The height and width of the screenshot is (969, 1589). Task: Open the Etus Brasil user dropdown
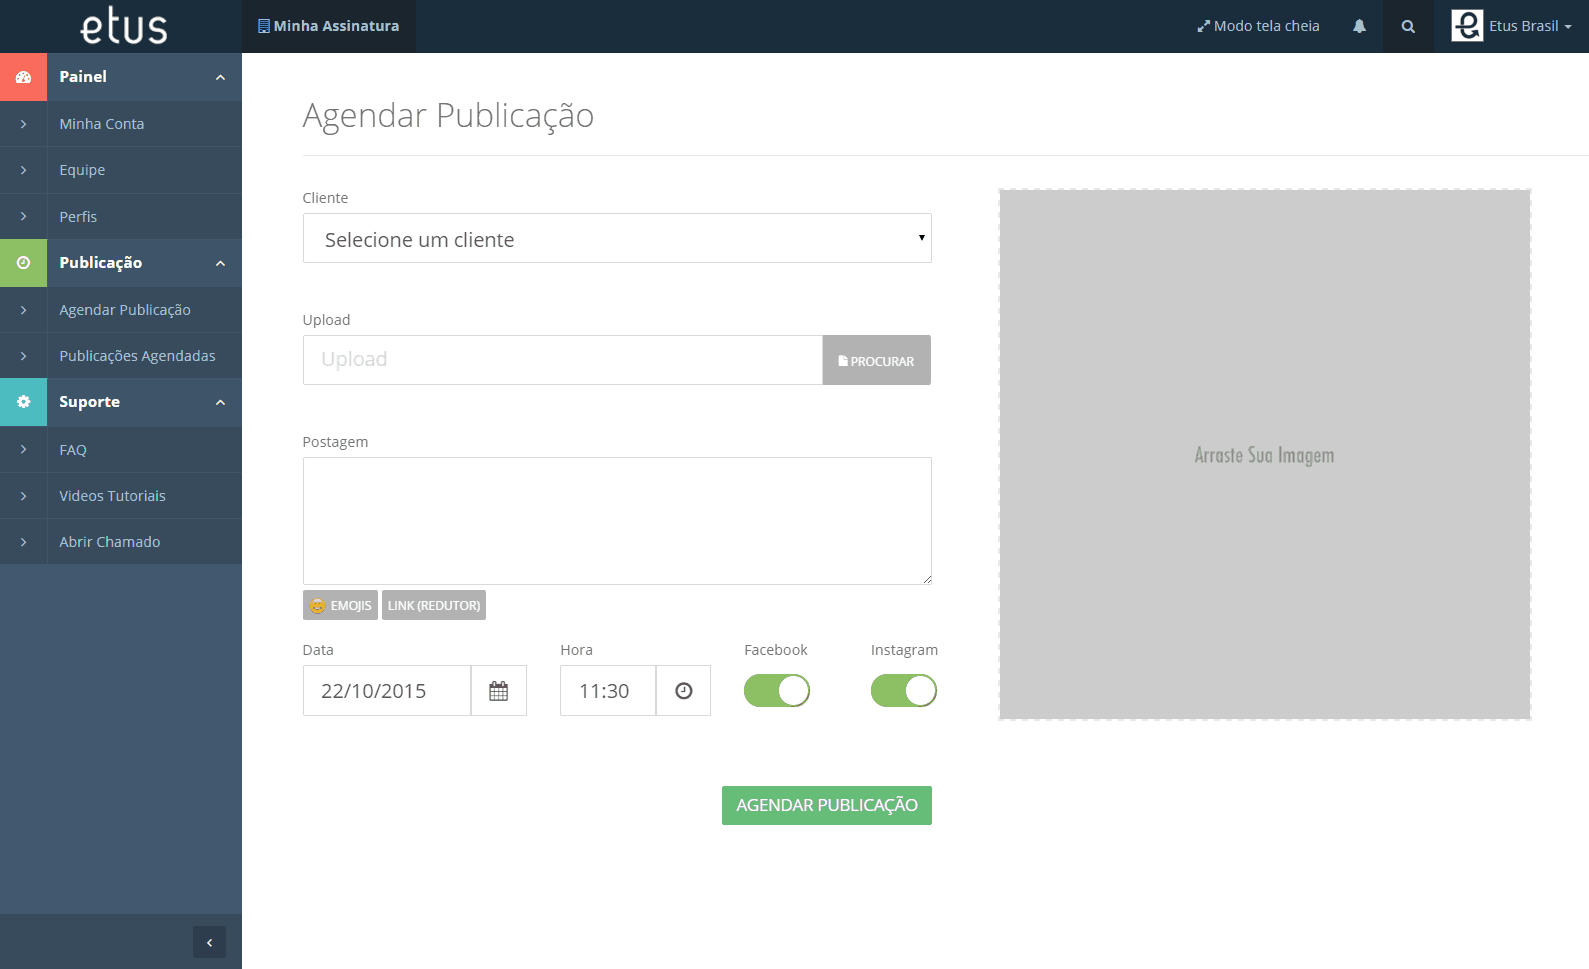[x=1512, y=26]
